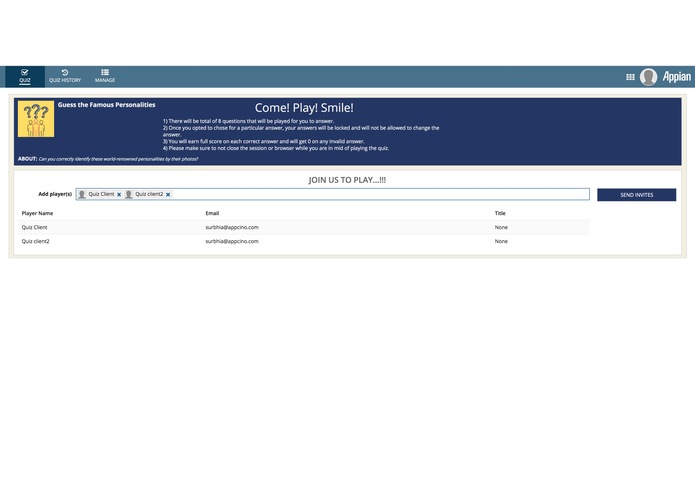Click the None title in Quiz client2 row

tap(501, 241)
